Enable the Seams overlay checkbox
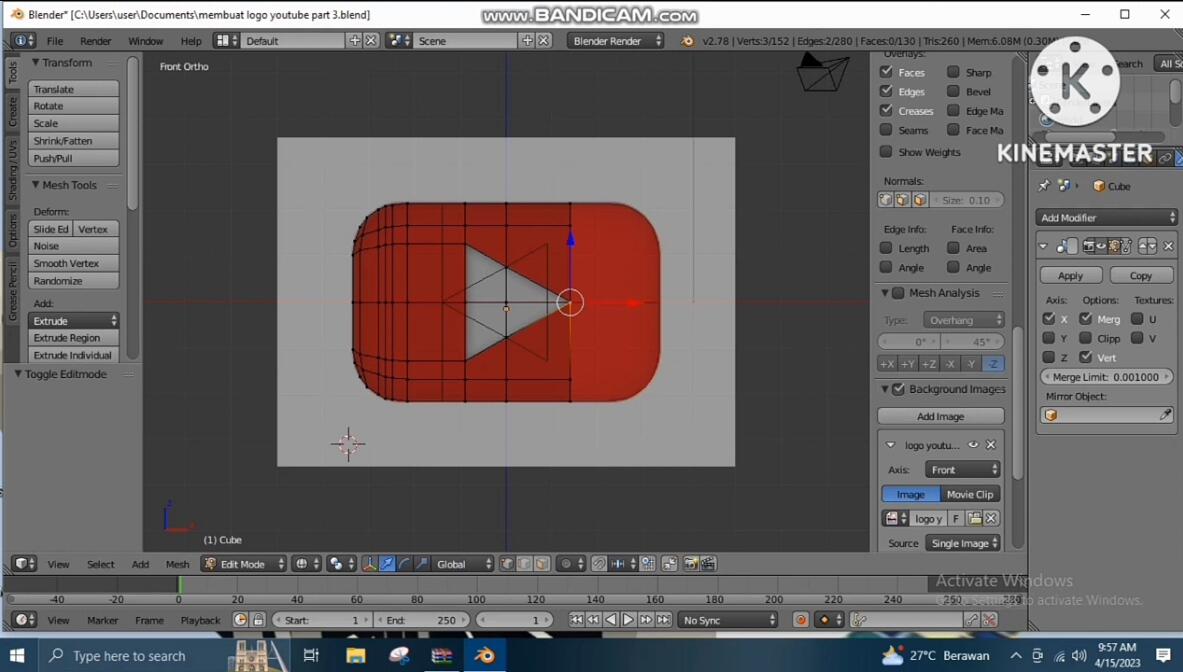 (x=886, y=130)
